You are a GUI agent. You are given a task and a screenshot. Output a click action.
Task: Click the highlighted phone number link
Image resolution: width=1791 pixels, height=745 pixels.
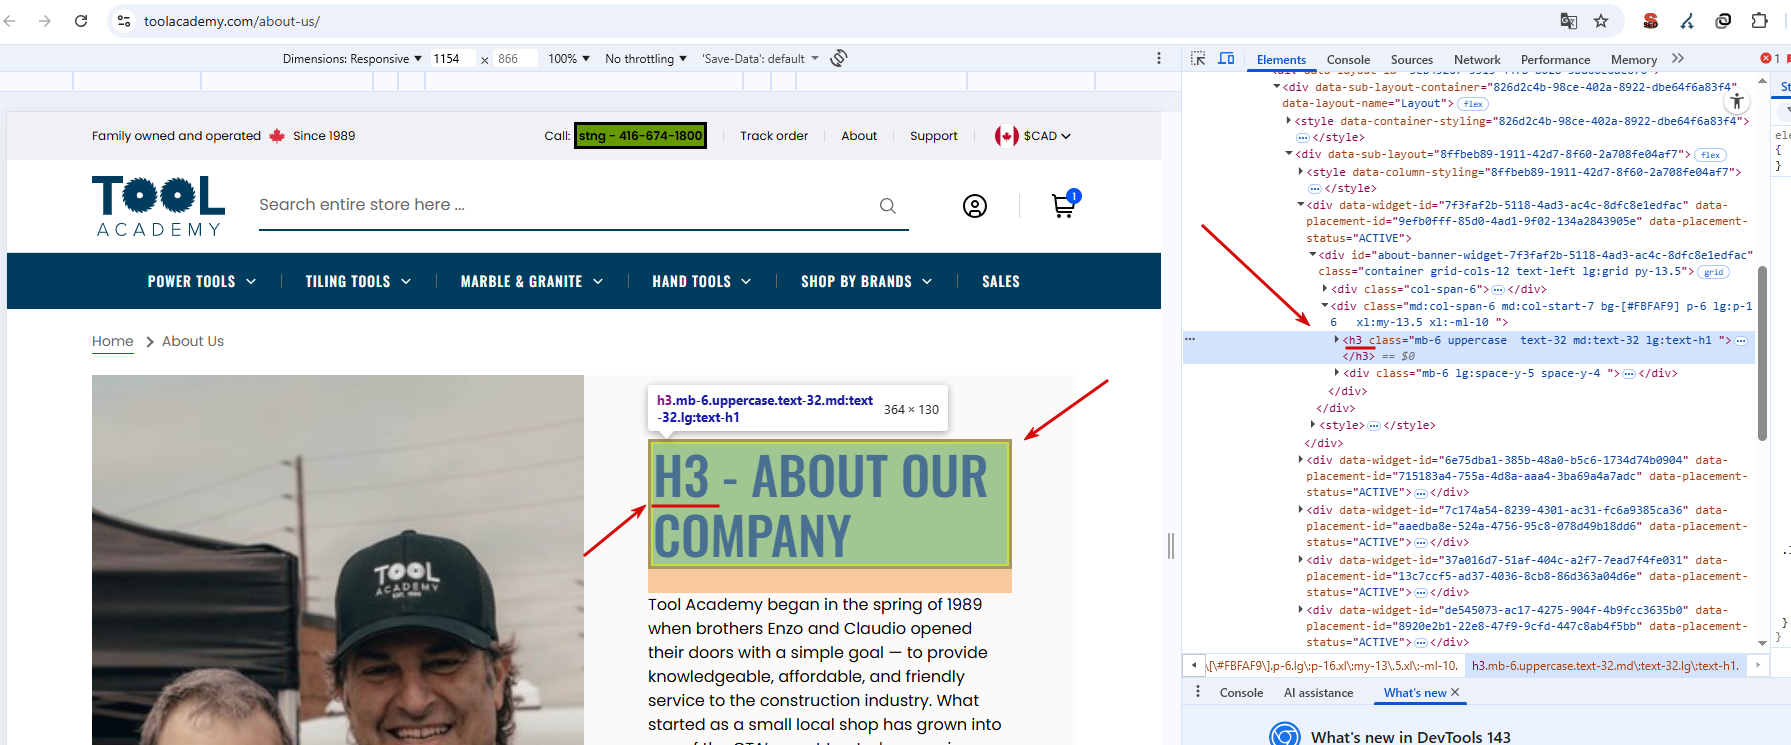point(640,136)
